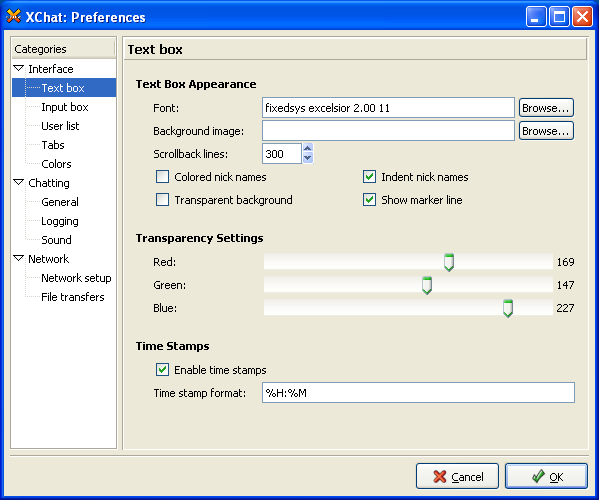Open the Input box settings
This screenshot has width=599, height=501.
click(x=65, y=107)
